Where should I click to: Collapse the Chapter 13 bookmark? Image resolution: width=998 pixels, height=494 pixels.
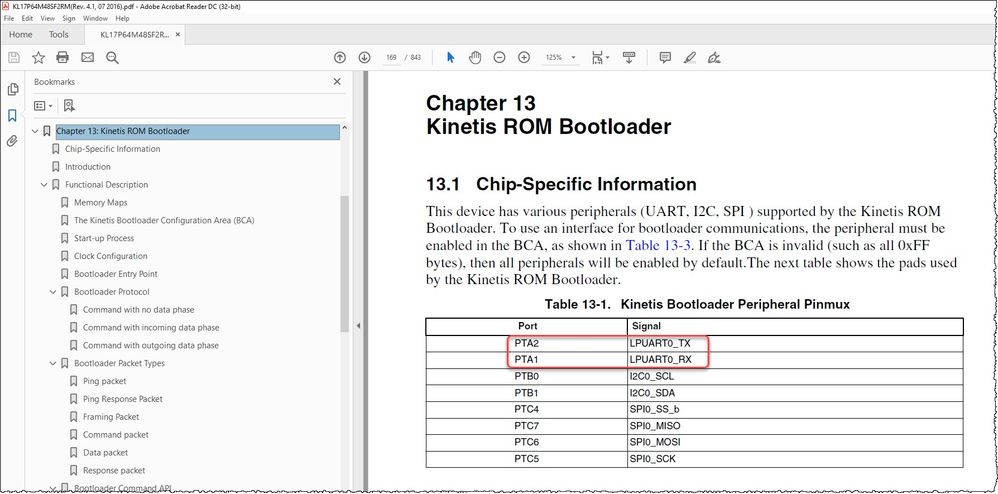point(35,131)
